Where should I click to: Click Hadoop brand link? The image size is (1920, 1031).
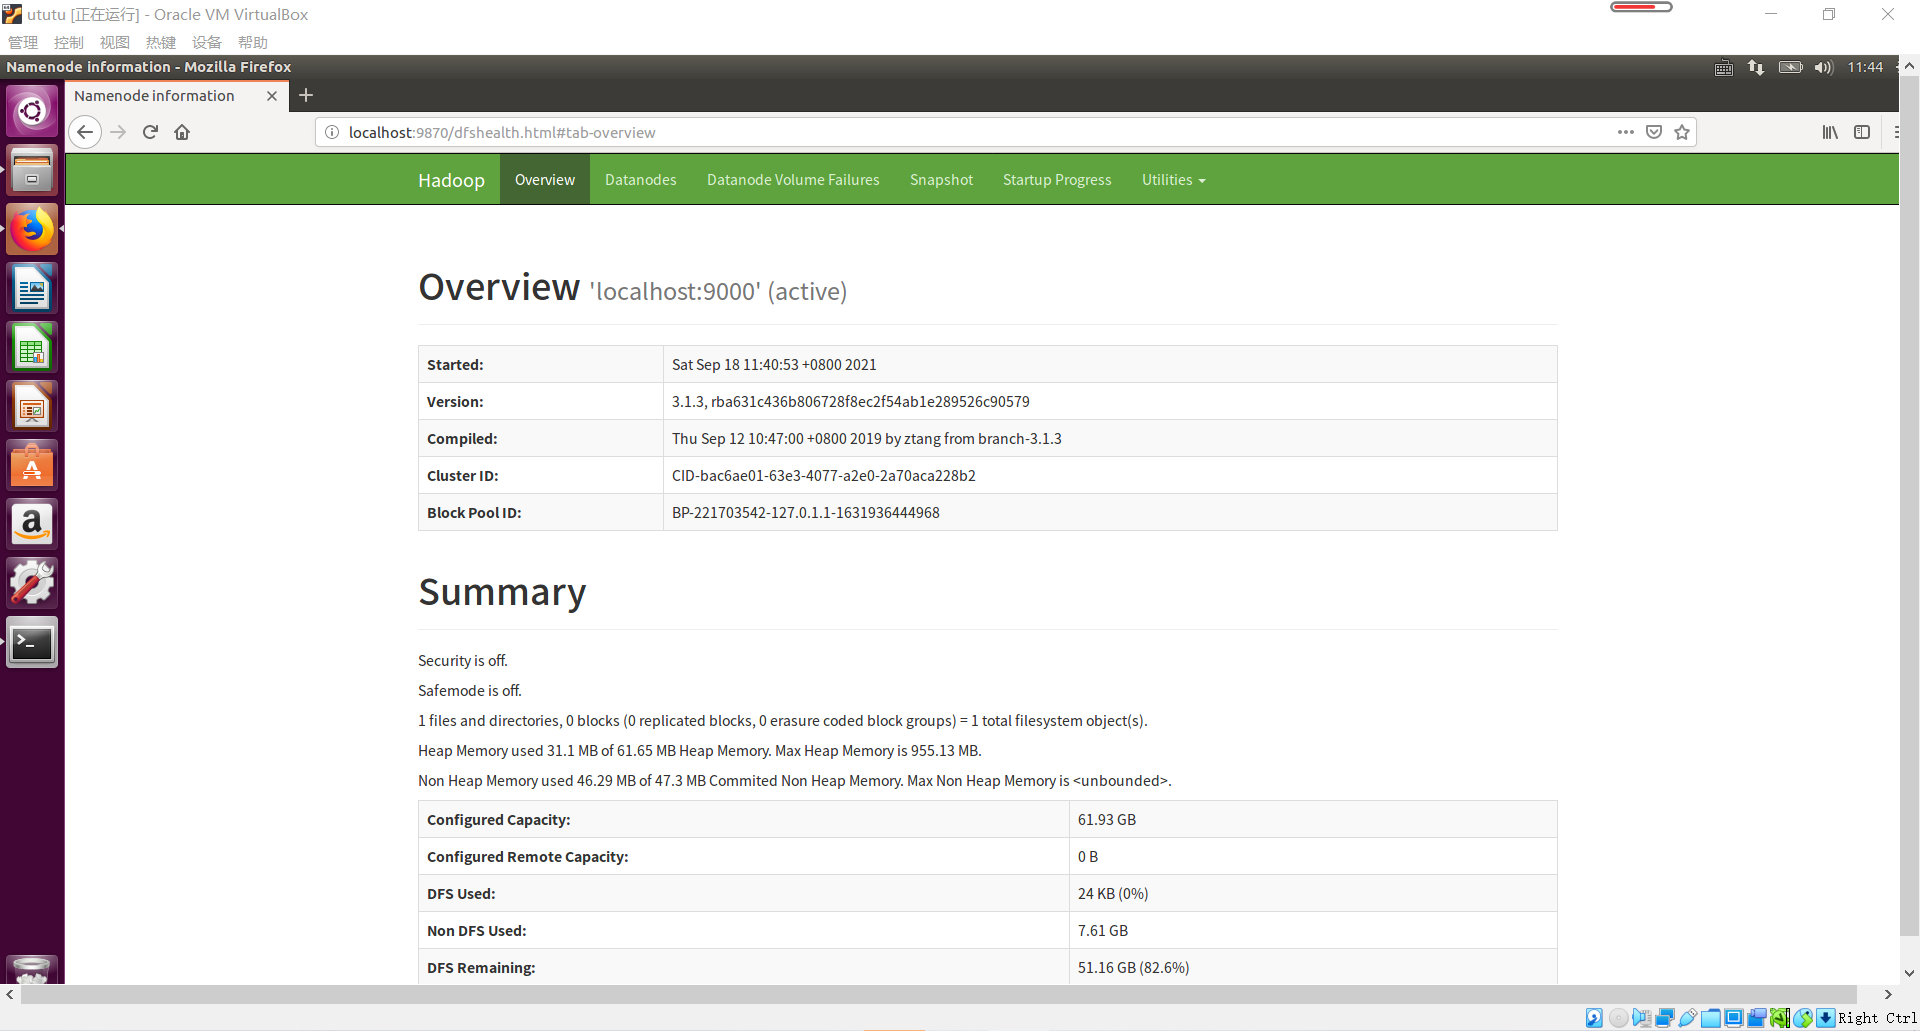451,180
